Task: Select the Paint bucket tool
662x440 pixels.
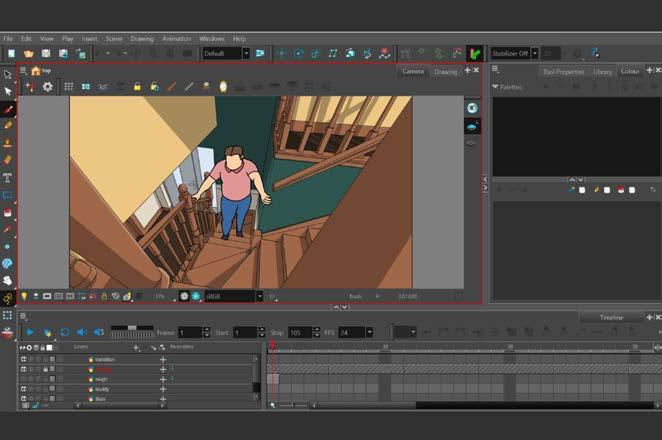Action: click(x=8, y=212)
